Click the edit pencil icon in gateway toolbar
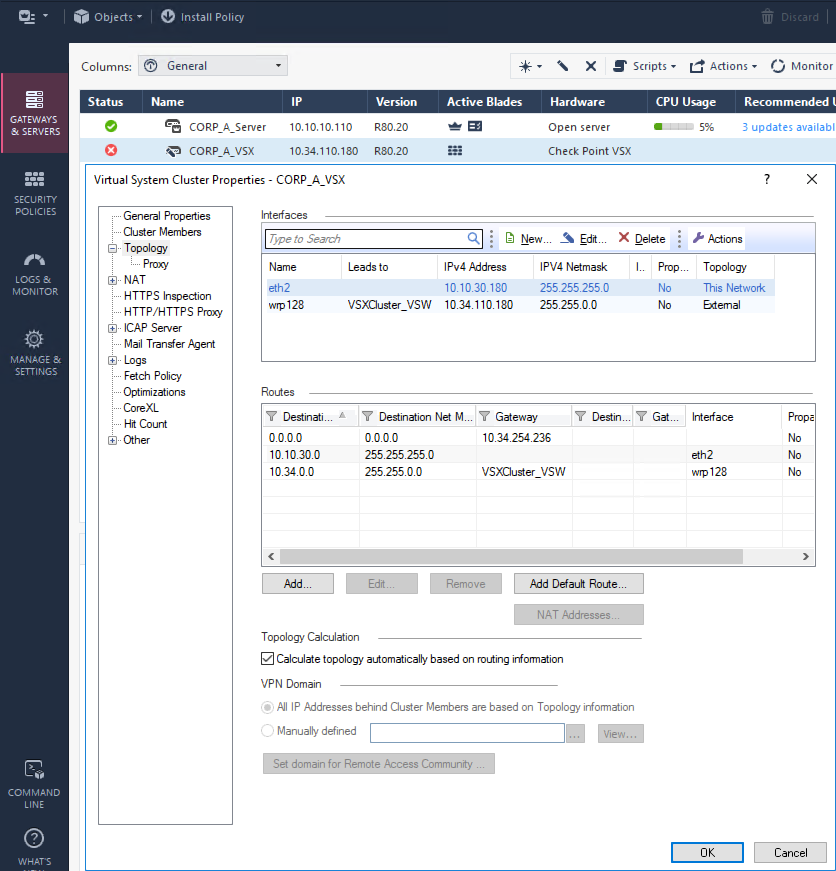The image size is (836, 871). (x=562, y=67)
